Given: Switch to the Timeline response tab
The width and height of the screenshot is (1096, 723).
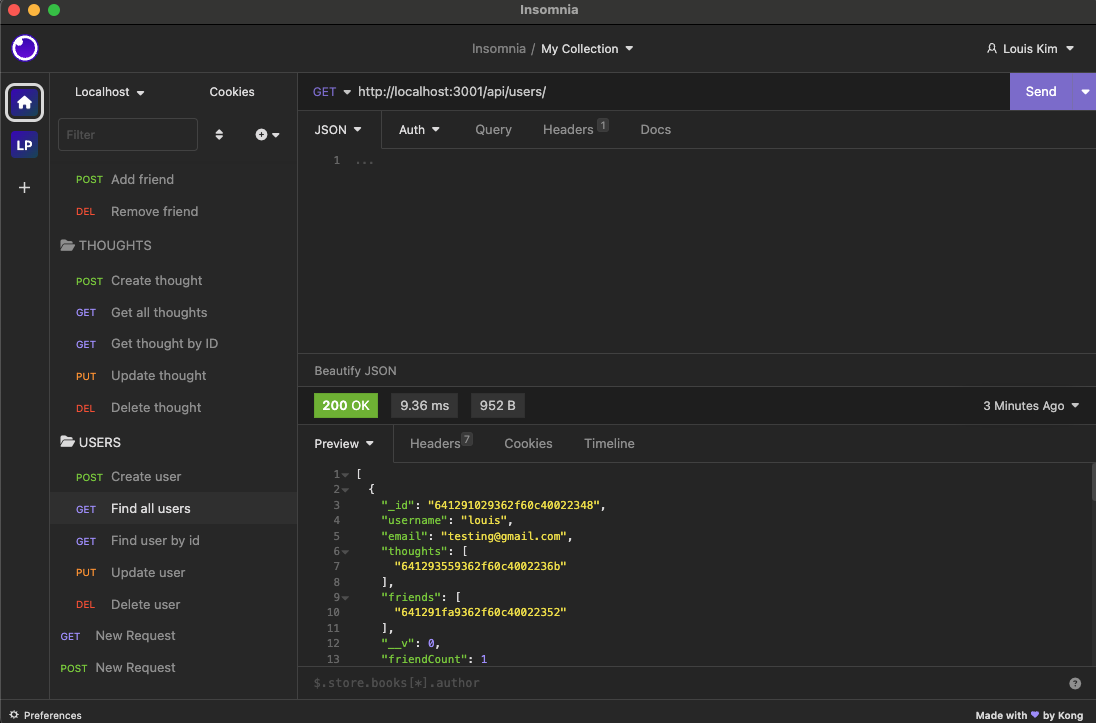Looking at the screenshot, I should [609, 443].
